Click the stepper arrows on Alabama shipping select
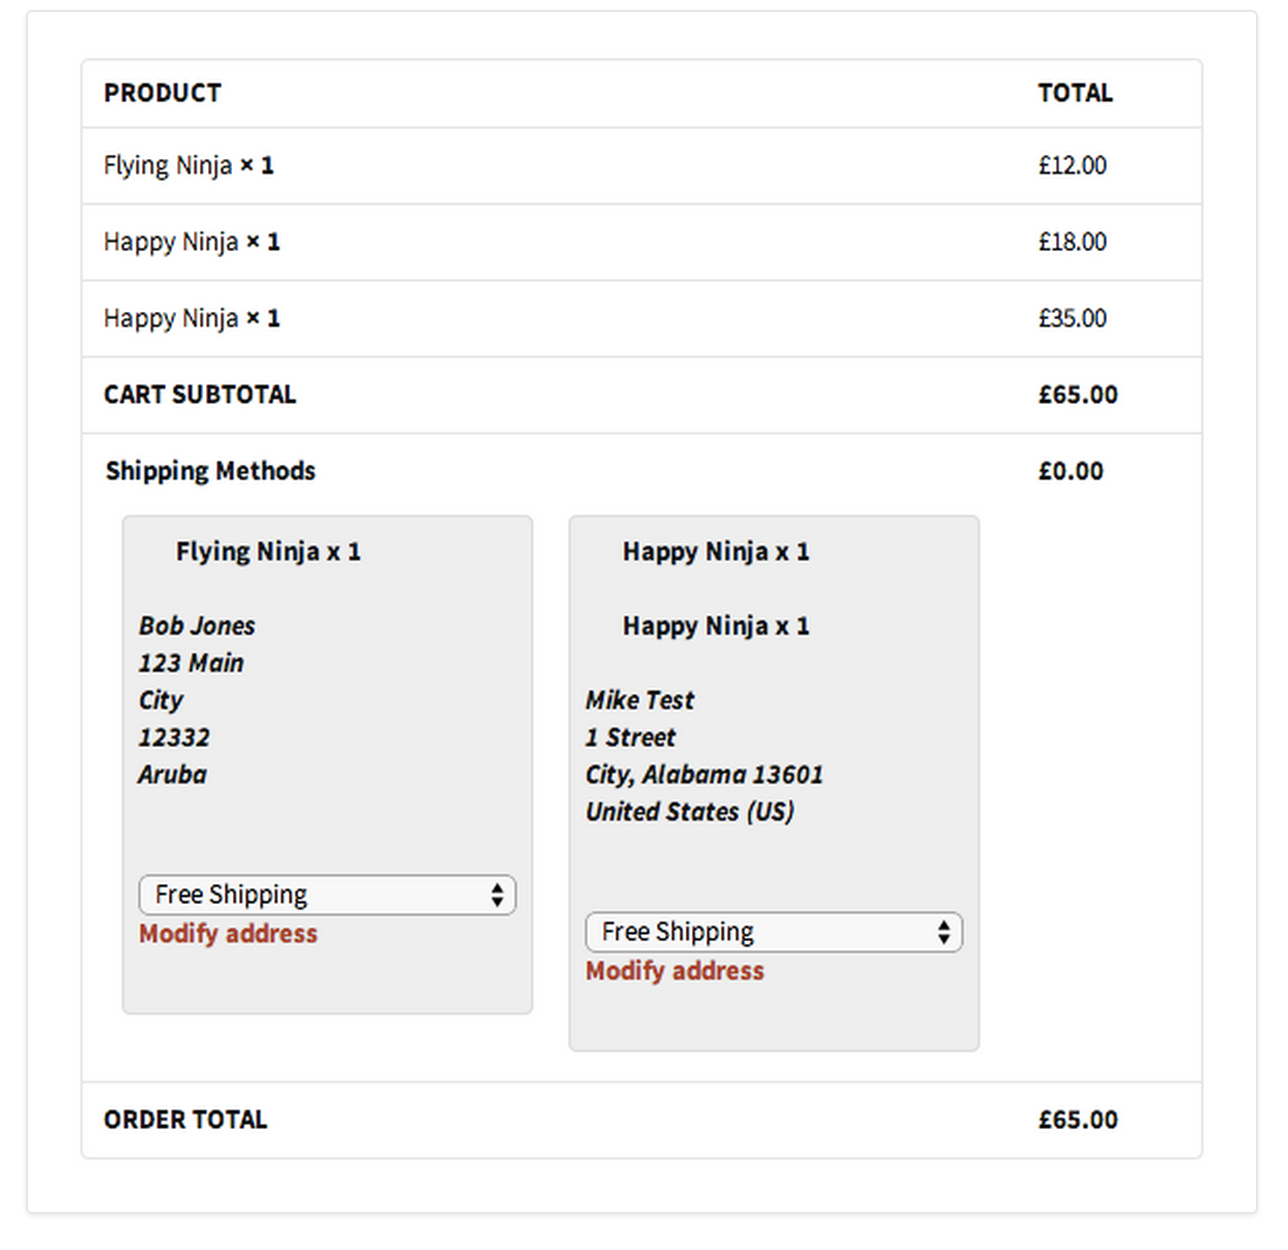 pos(944,932)
